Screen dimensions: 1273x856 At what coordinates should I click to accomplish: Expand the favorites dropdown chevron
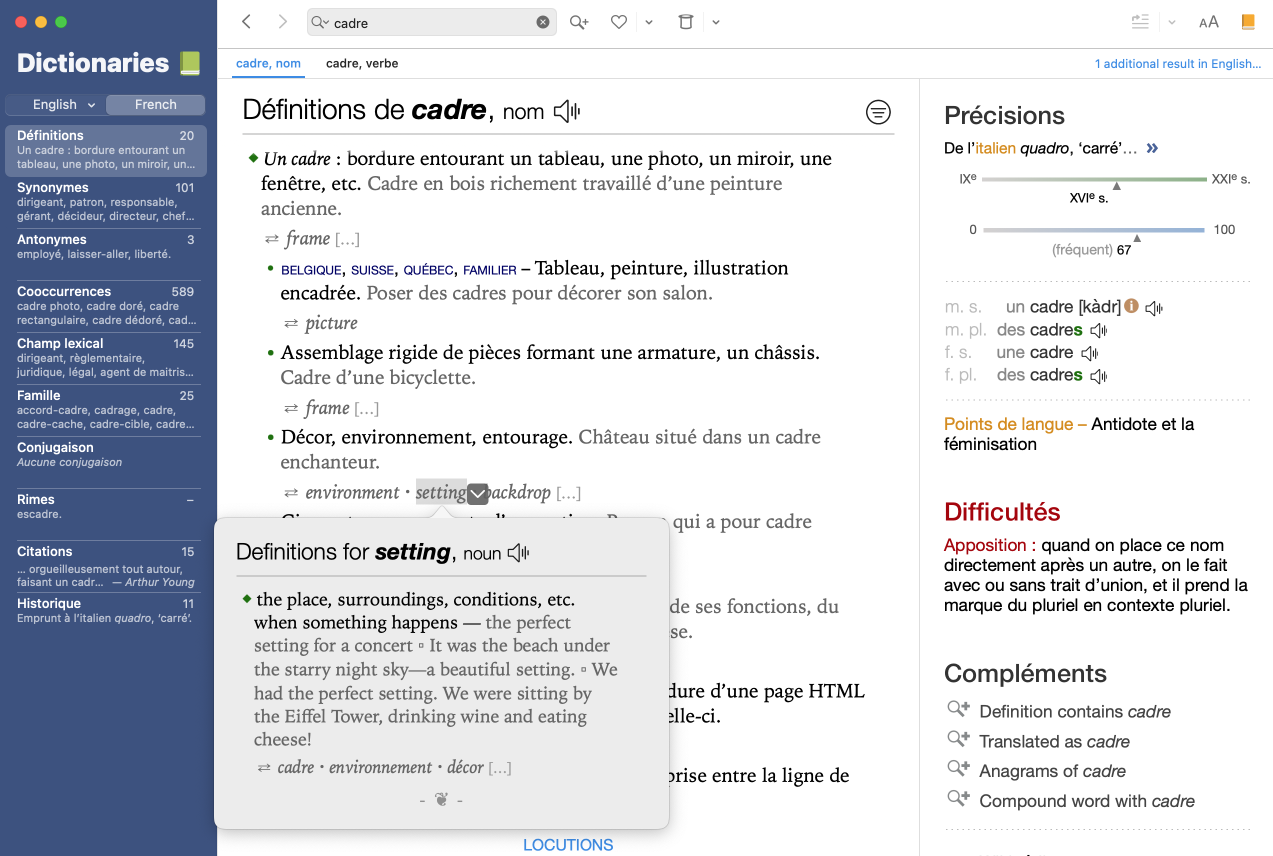[649, 22]
